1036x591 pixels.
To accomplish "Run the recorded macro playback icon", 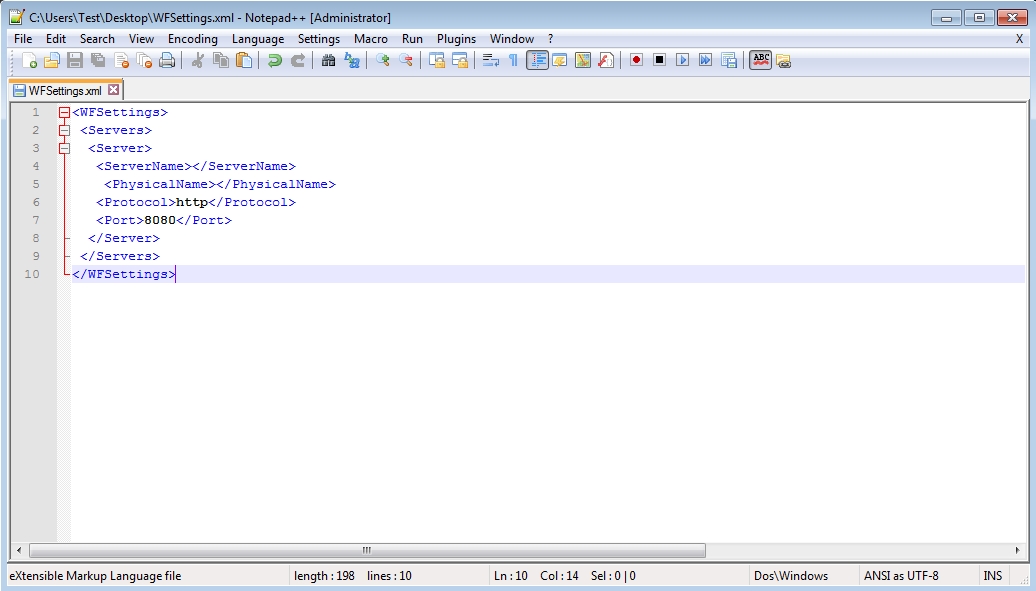I will click(x=682, y=60).
